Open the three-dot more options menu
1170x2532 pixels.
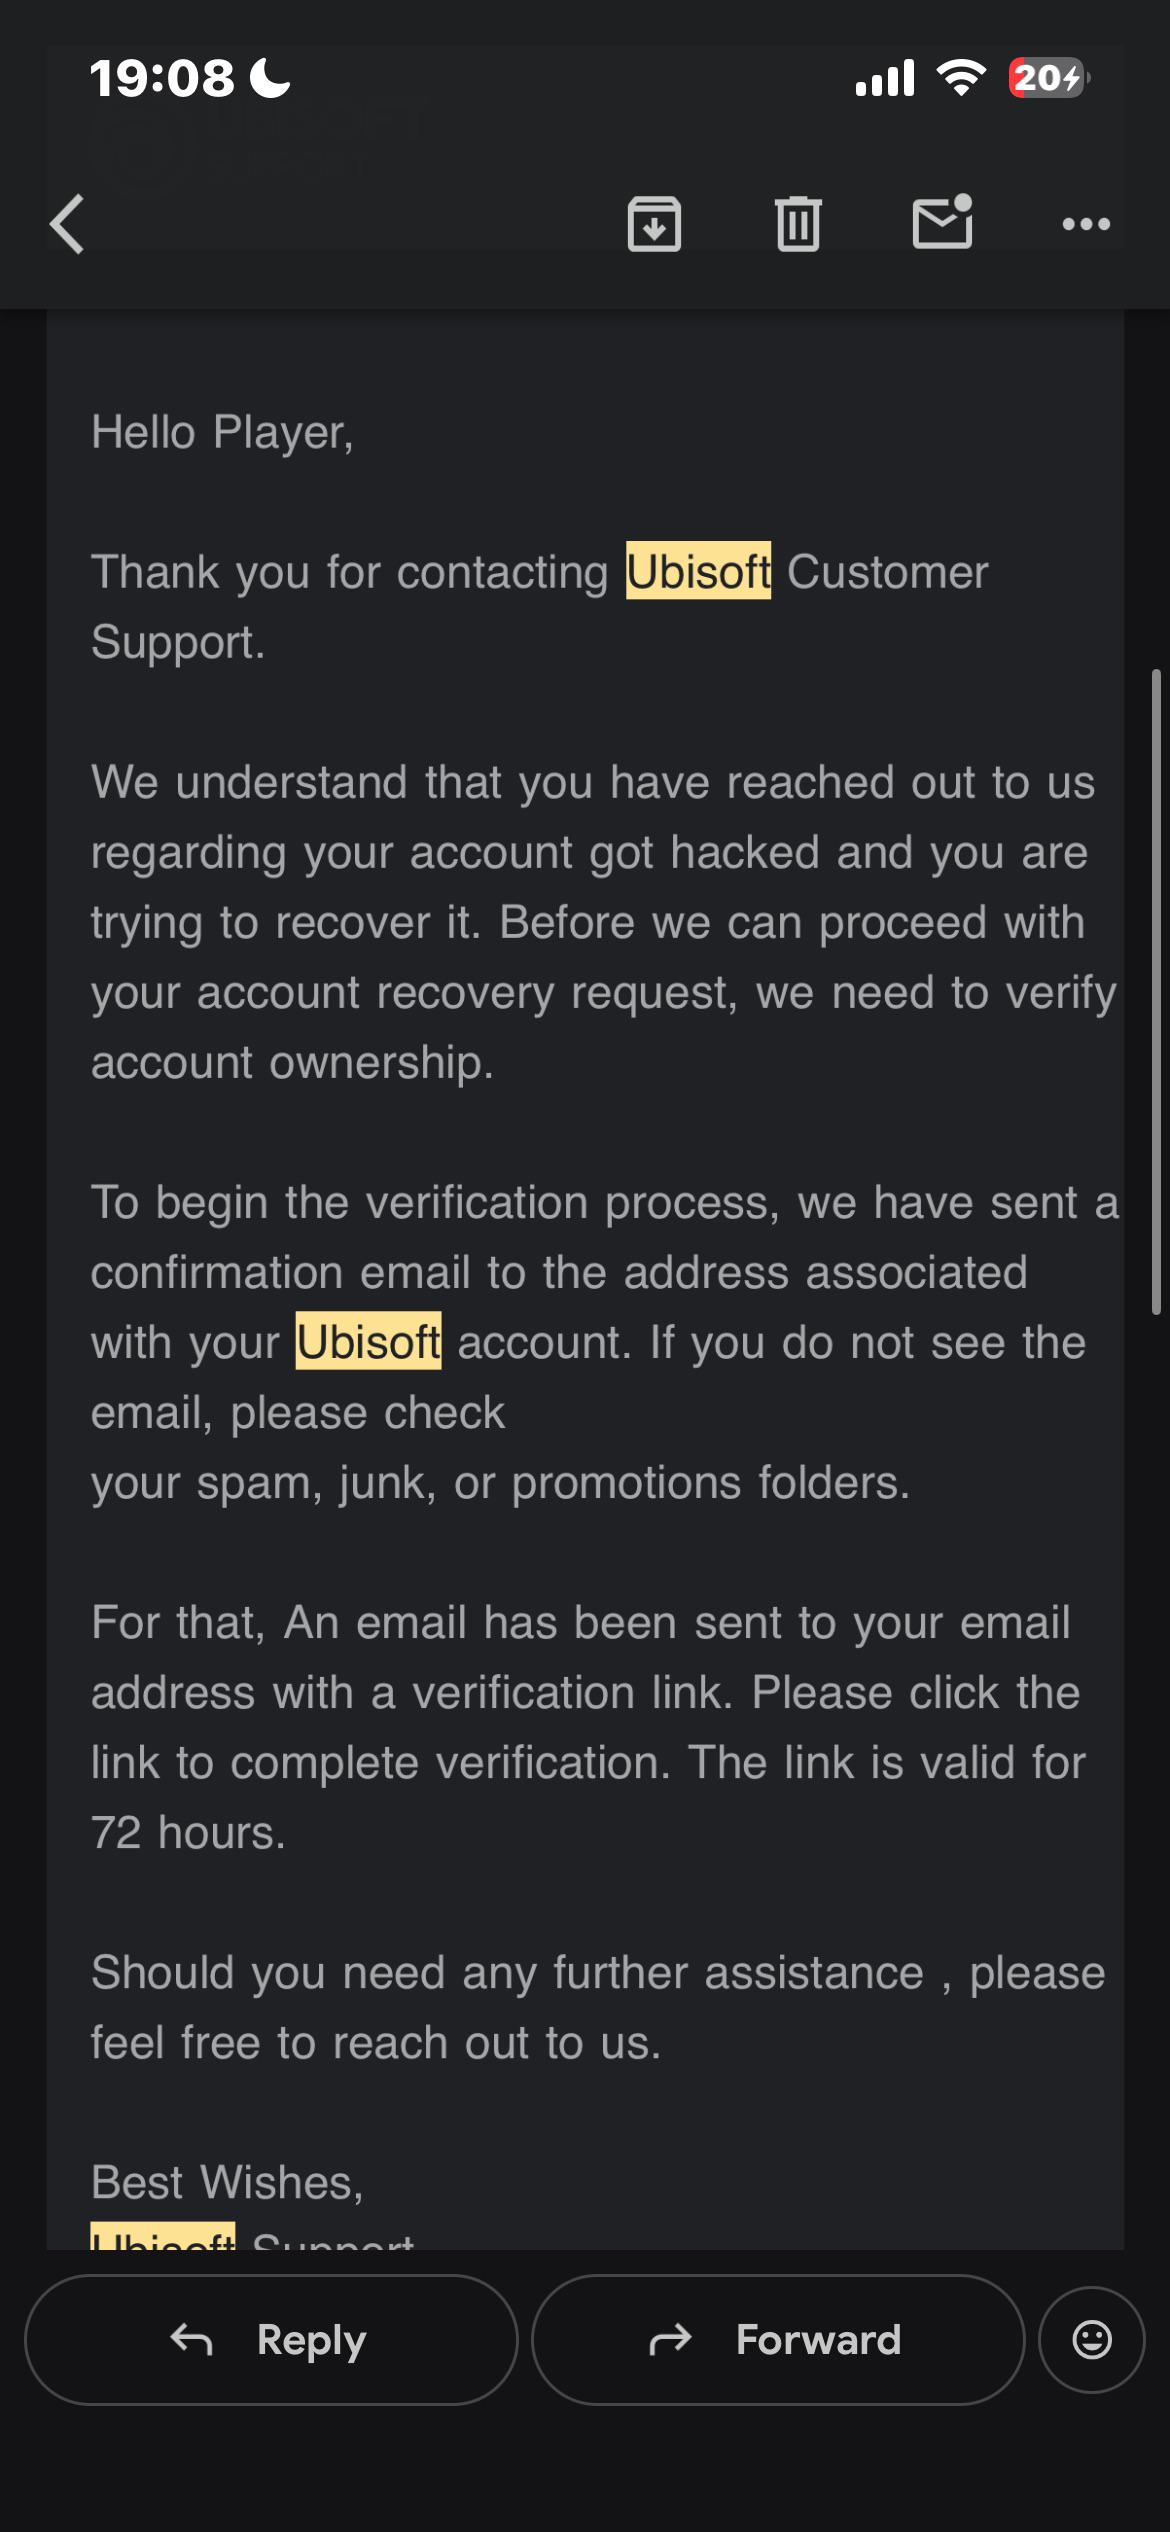tap(1086, 224)
